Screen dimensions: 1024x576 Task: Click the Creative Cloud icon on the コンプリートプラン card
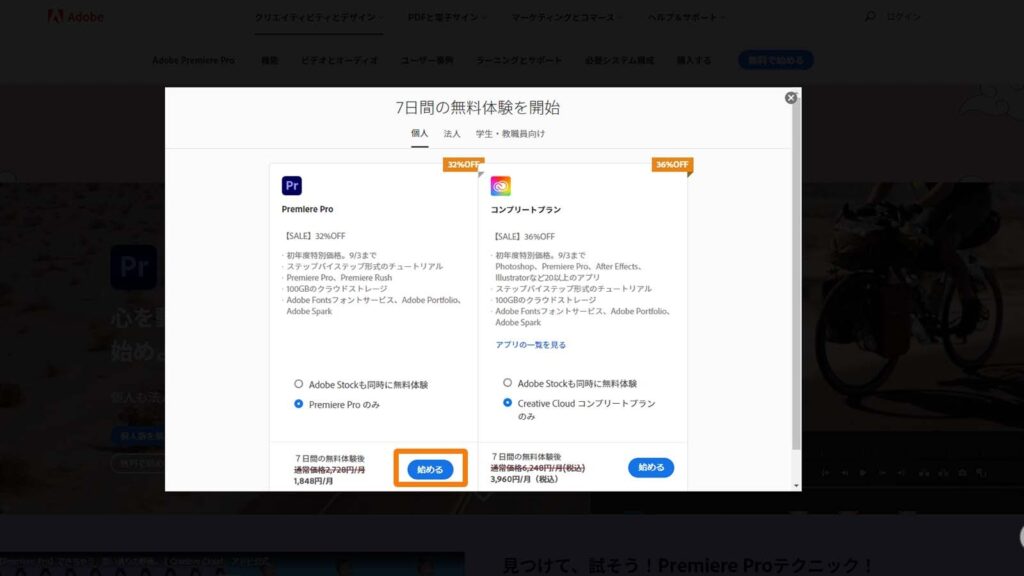point(501,186)
